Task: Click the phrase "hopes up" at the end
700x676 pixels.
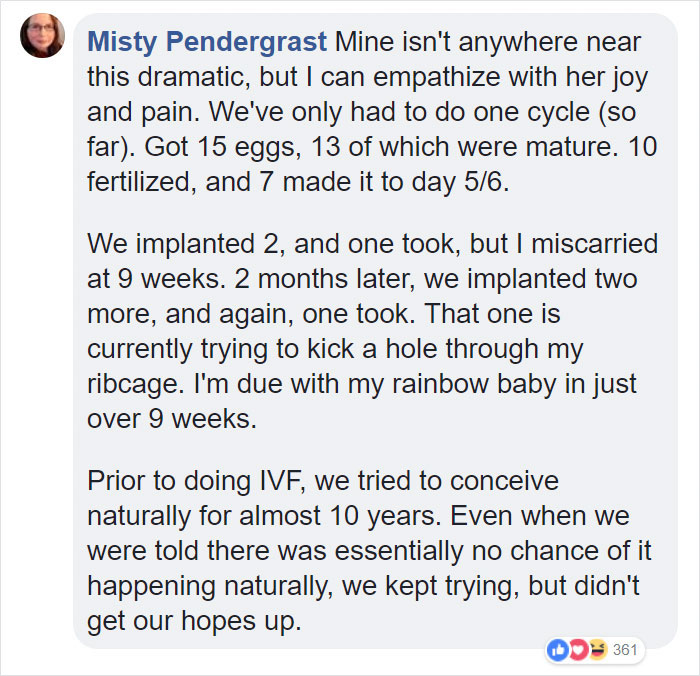Action: (241, 620)
